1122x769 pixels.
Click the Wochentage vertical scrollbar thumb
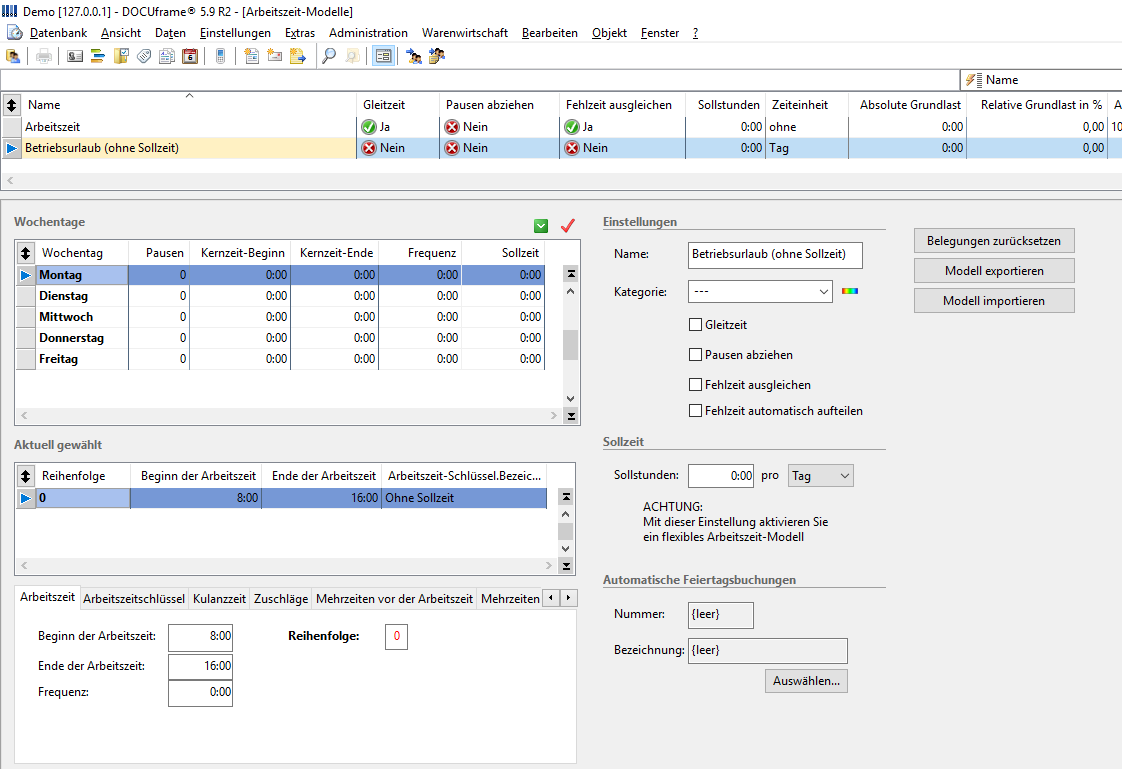pyautogui.click(x=570, y=345)
